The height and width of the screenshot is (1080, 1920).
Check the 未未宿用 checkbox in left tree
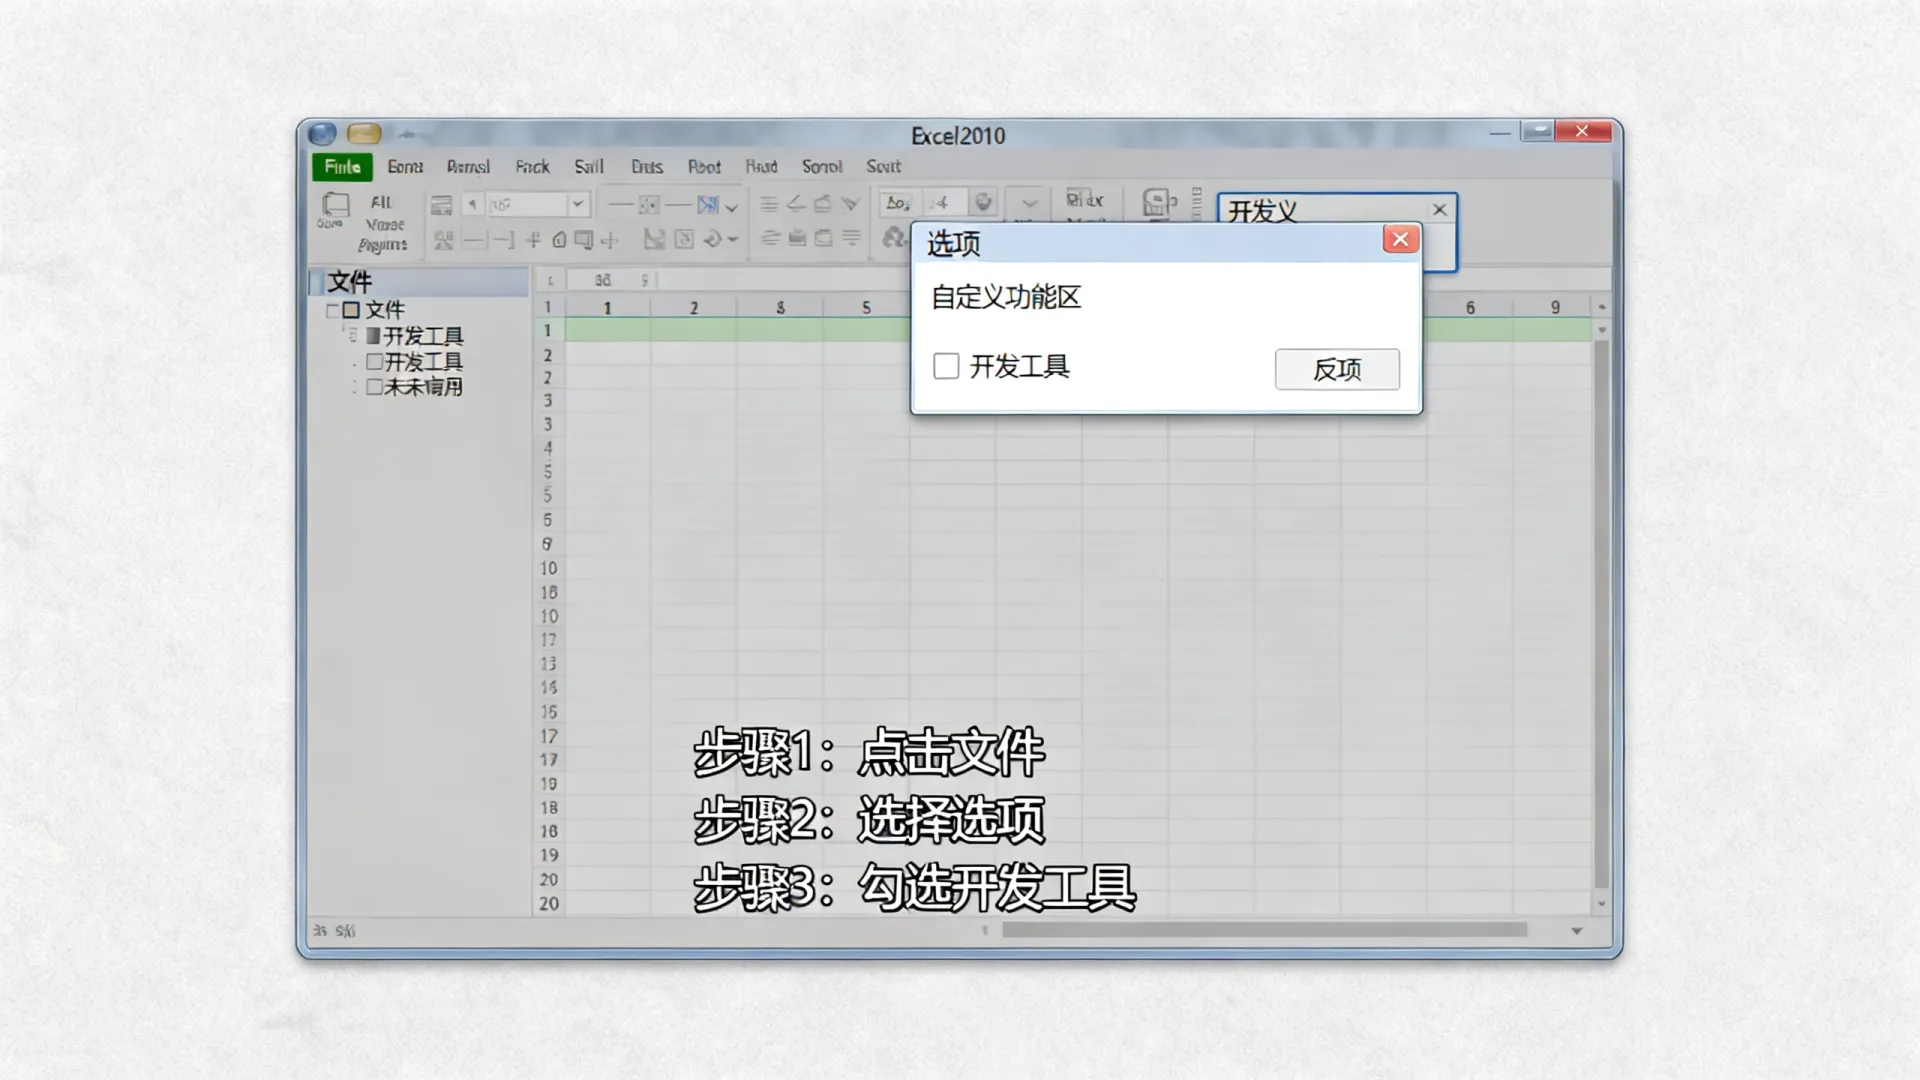374,387
